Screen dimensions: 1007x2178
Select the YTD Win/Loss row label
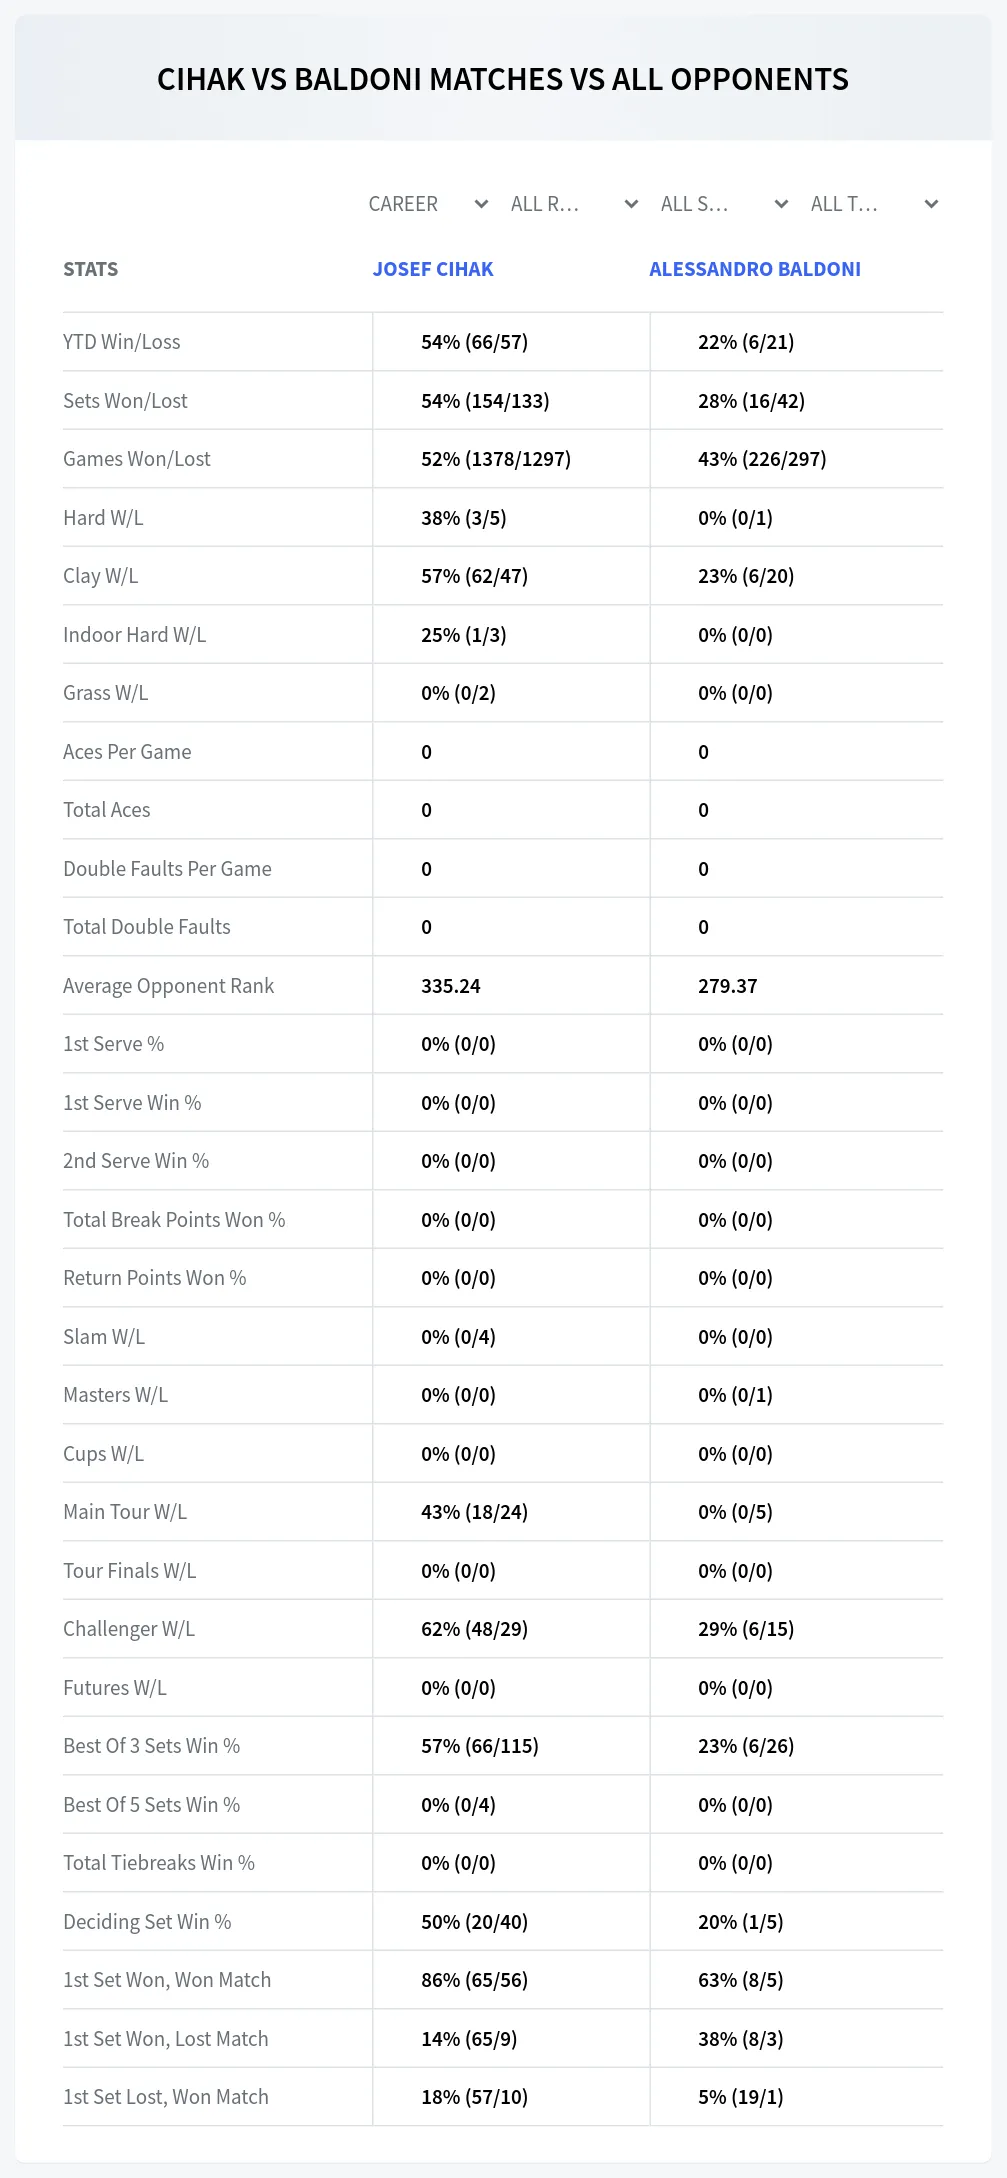point(122,342)
